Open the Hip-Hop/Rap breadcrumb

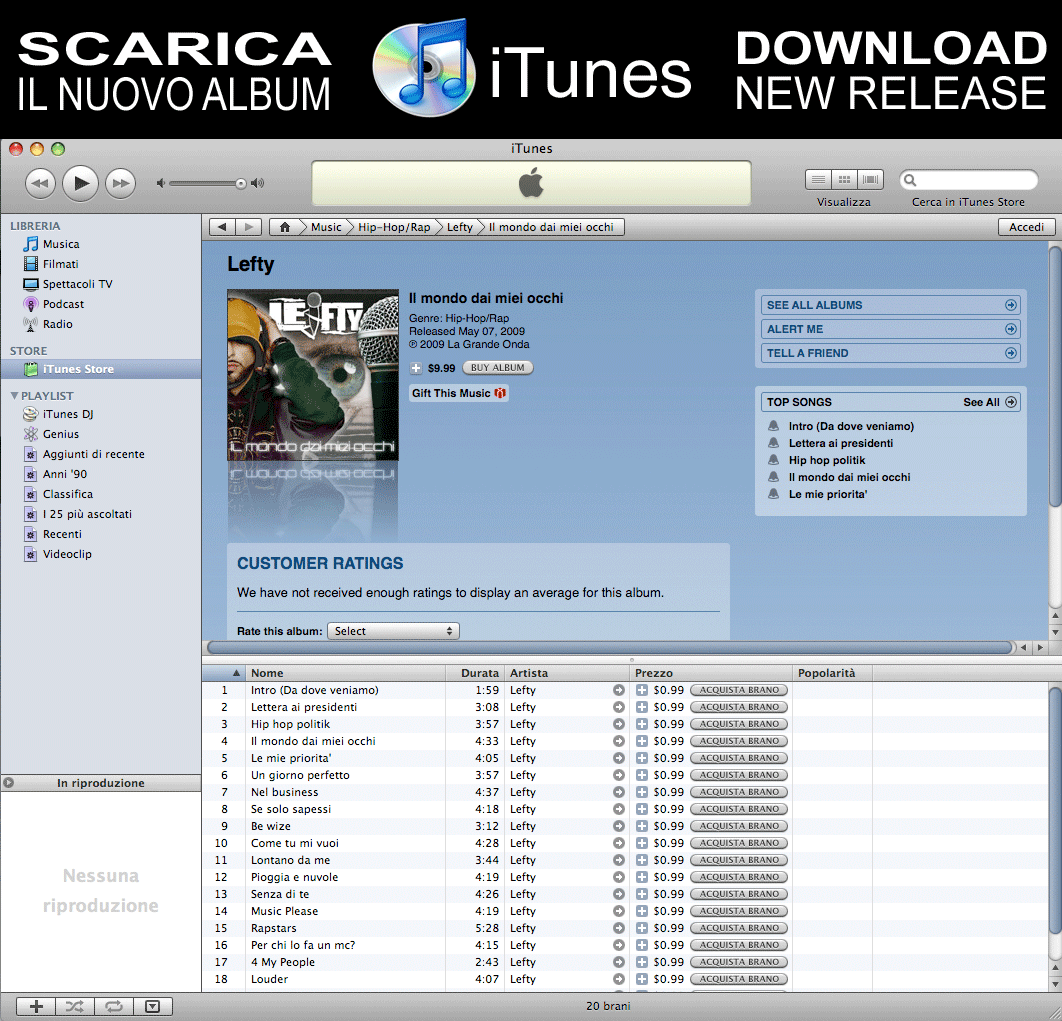click(394, 227)
